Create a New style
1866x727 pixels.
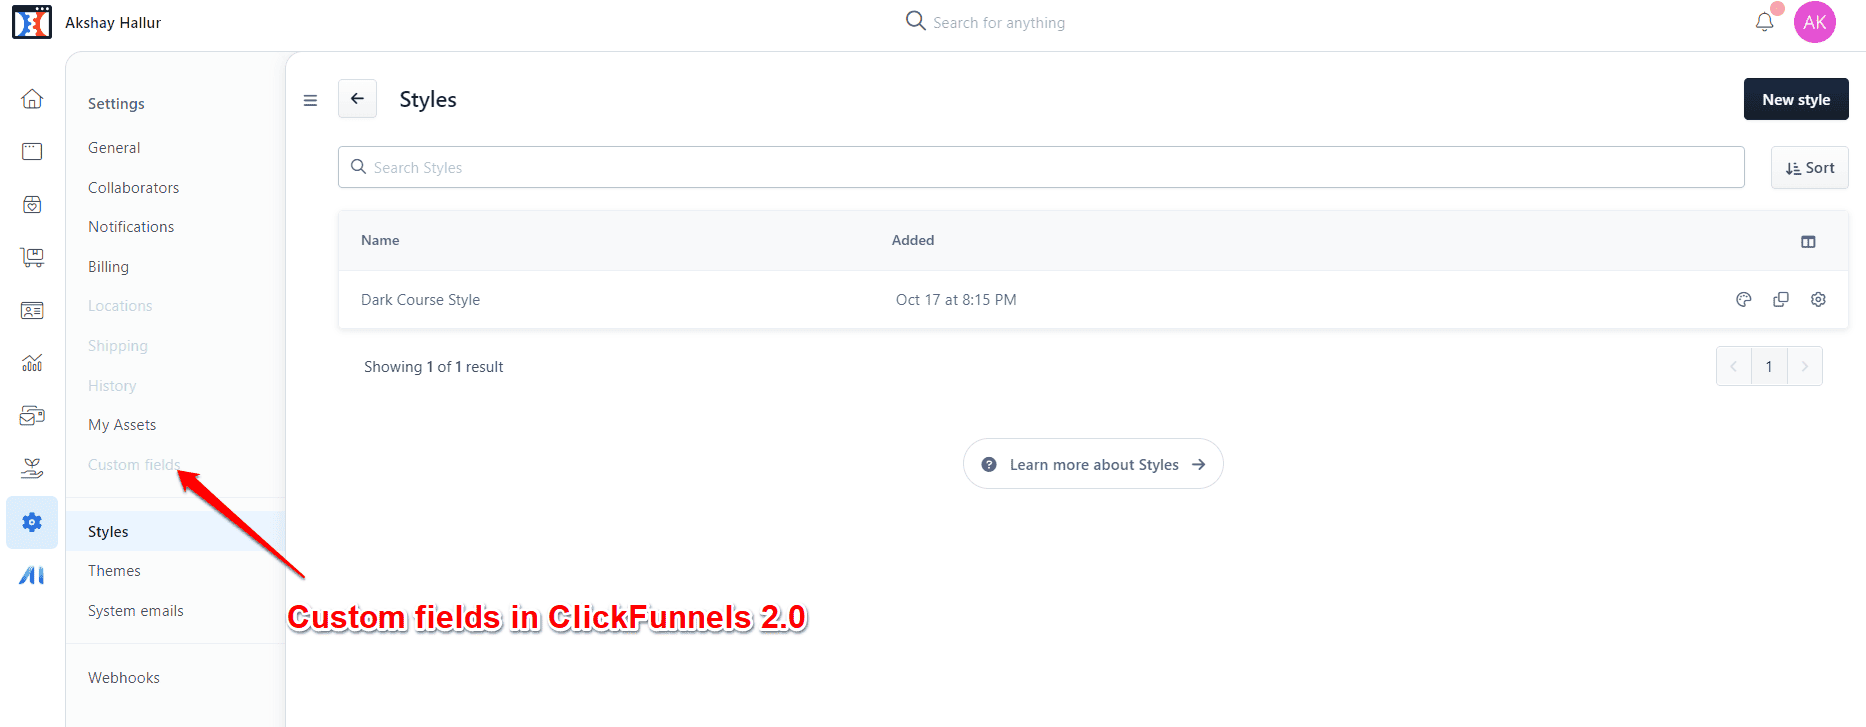1796,99
